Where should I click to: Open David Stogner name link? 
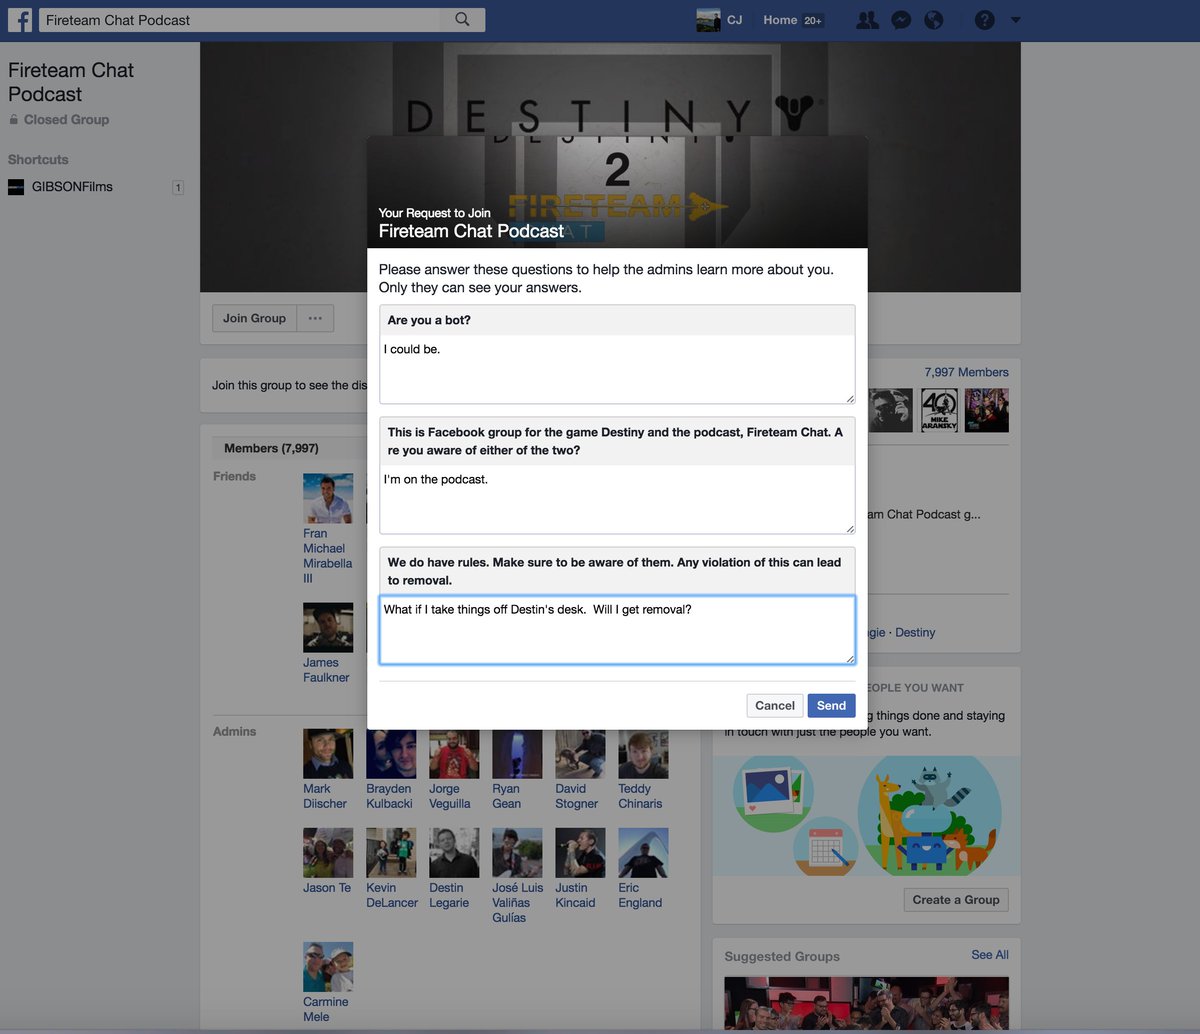[576, 796]
